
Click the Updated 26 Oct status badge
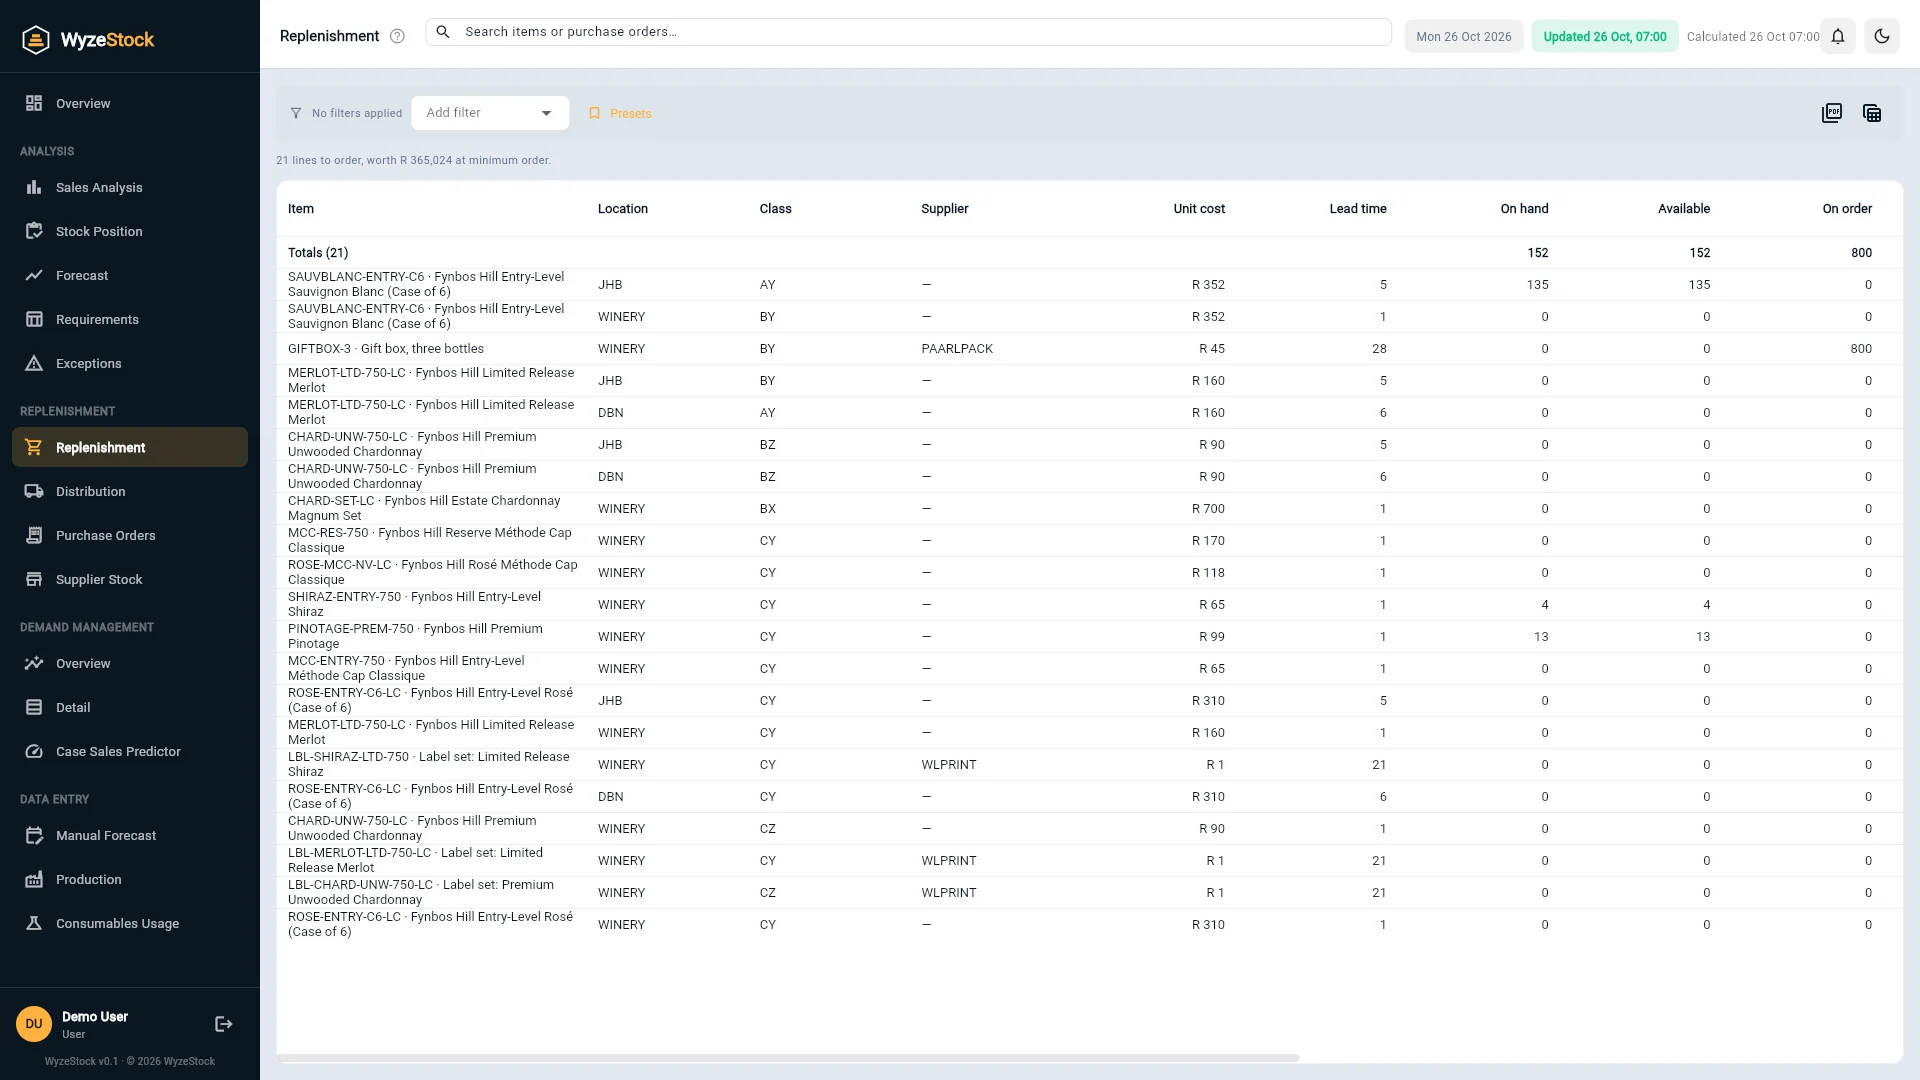[x=1604, y=37]
